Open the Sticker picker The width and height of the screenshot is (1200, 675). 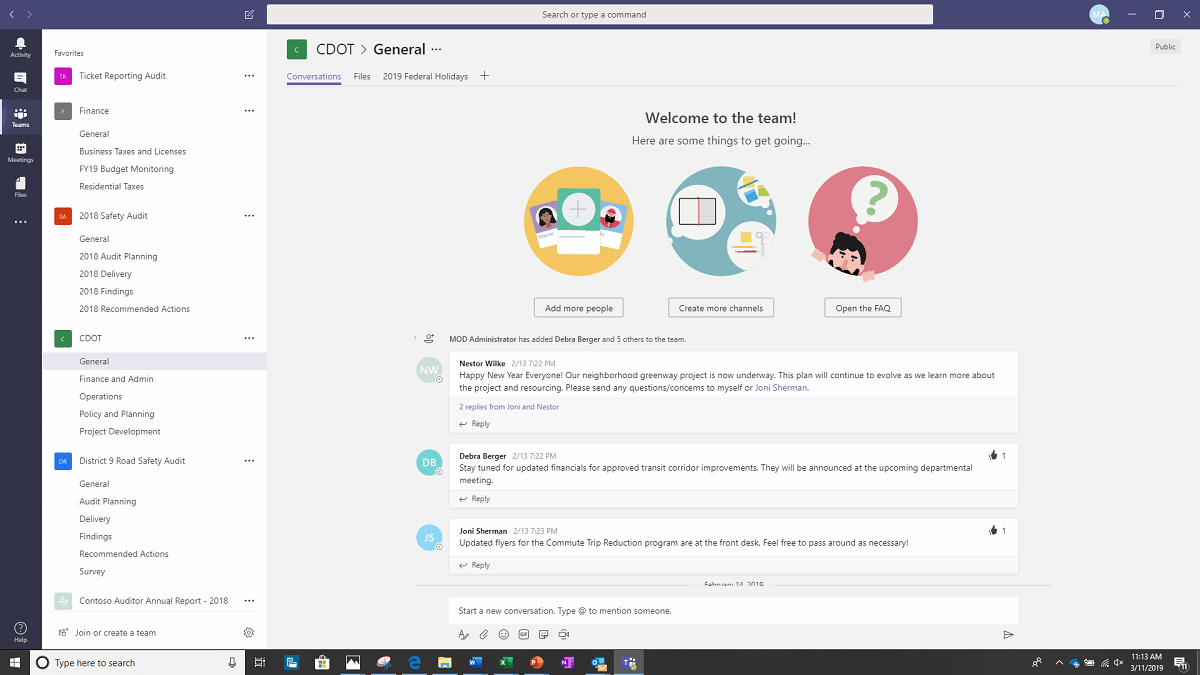coord(543,634)
